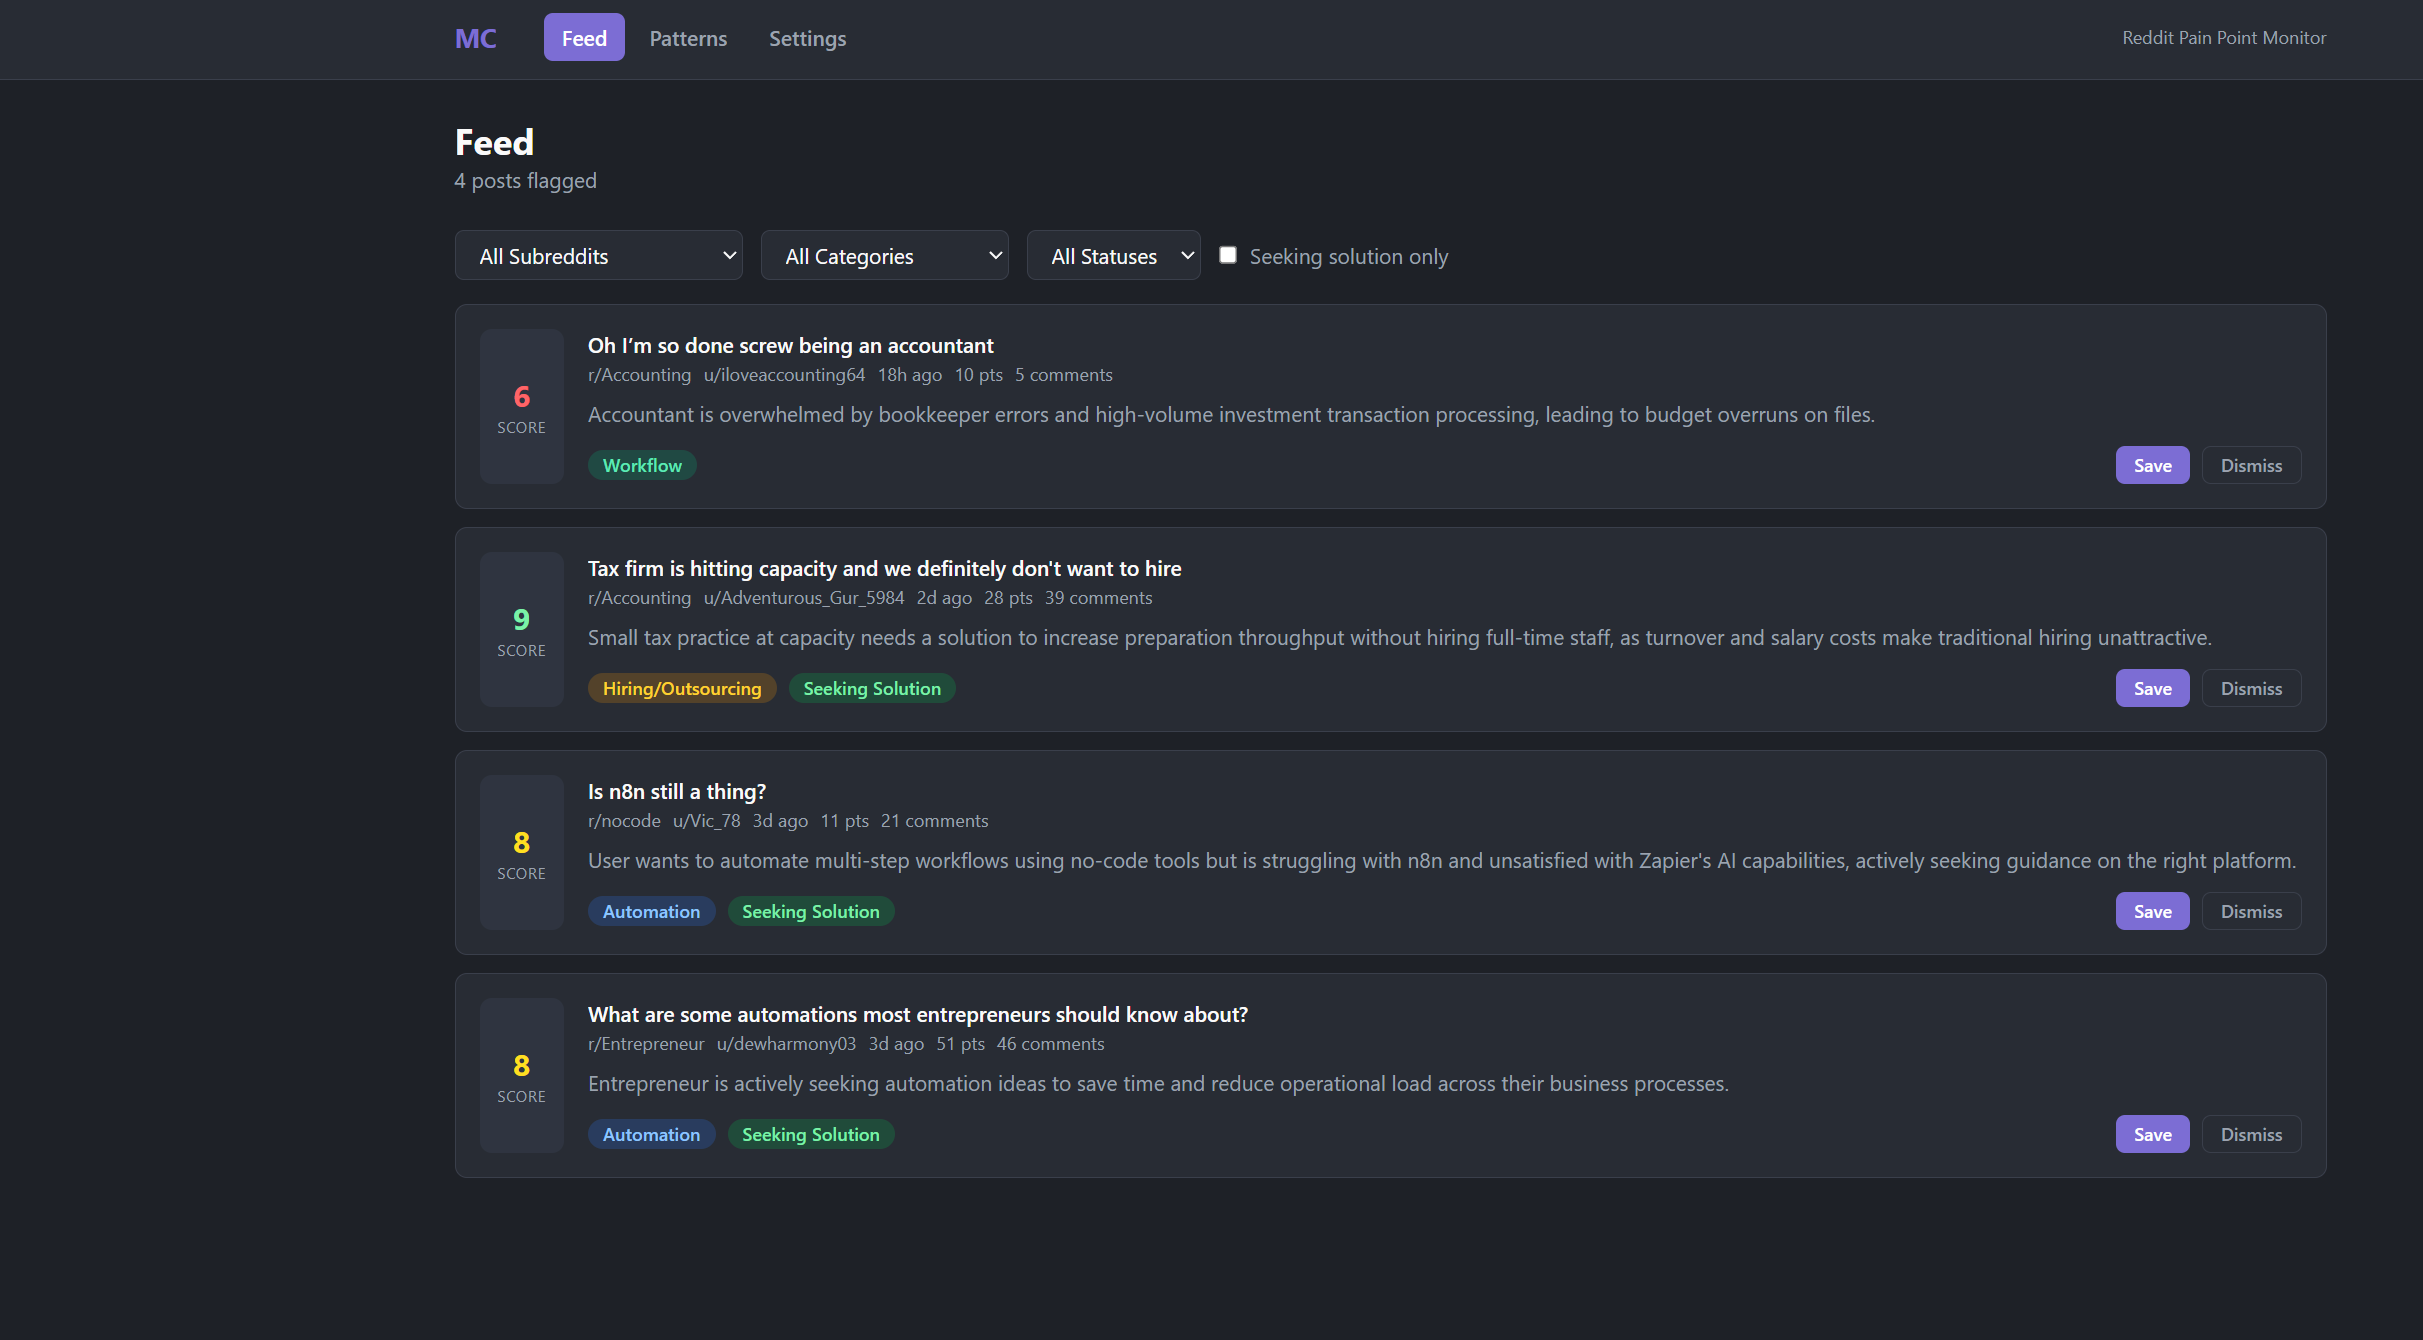Click the Seeking Solution tag on tax firm post
The height and width of the screenshot is (1340, 2423).
[x=871, y=688]
